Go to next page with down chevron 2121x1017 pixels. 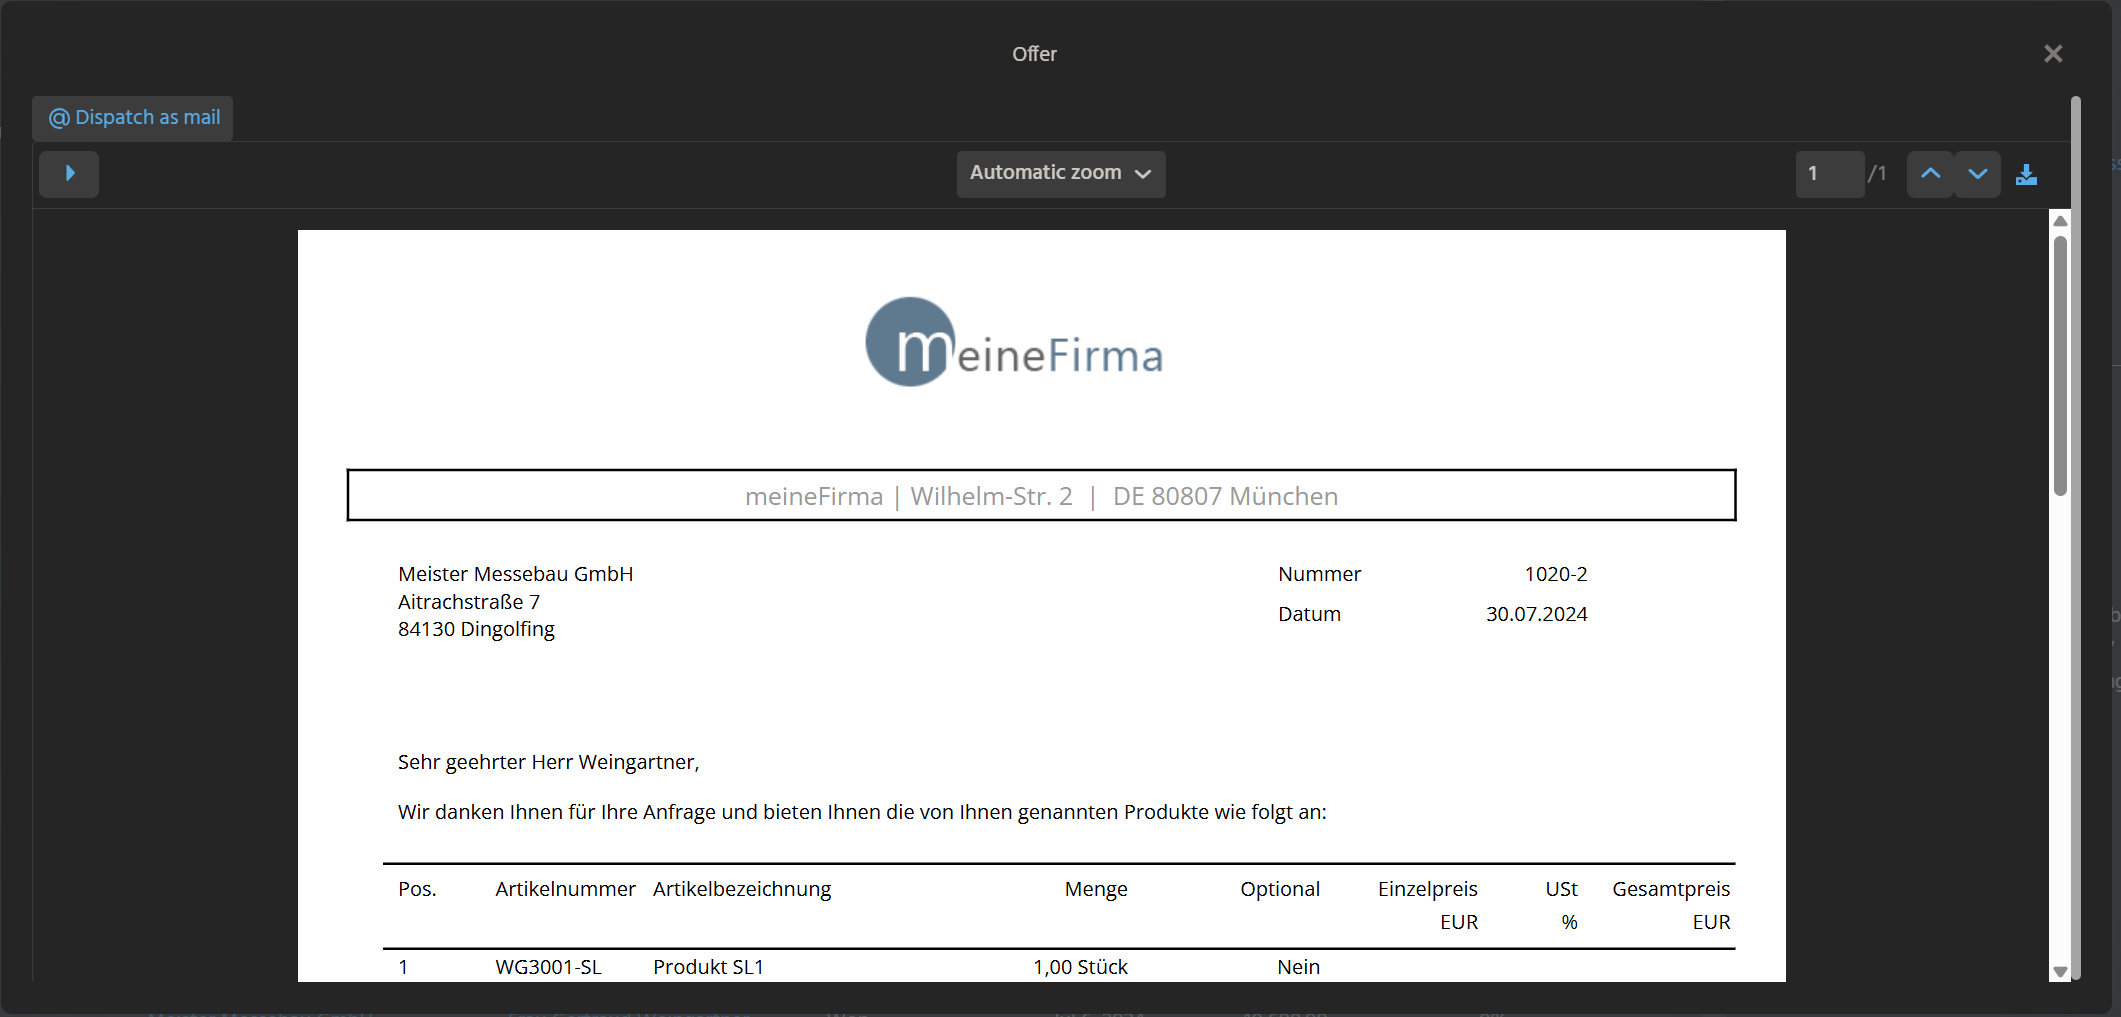pyautogui.click(x=1977, y=174)
